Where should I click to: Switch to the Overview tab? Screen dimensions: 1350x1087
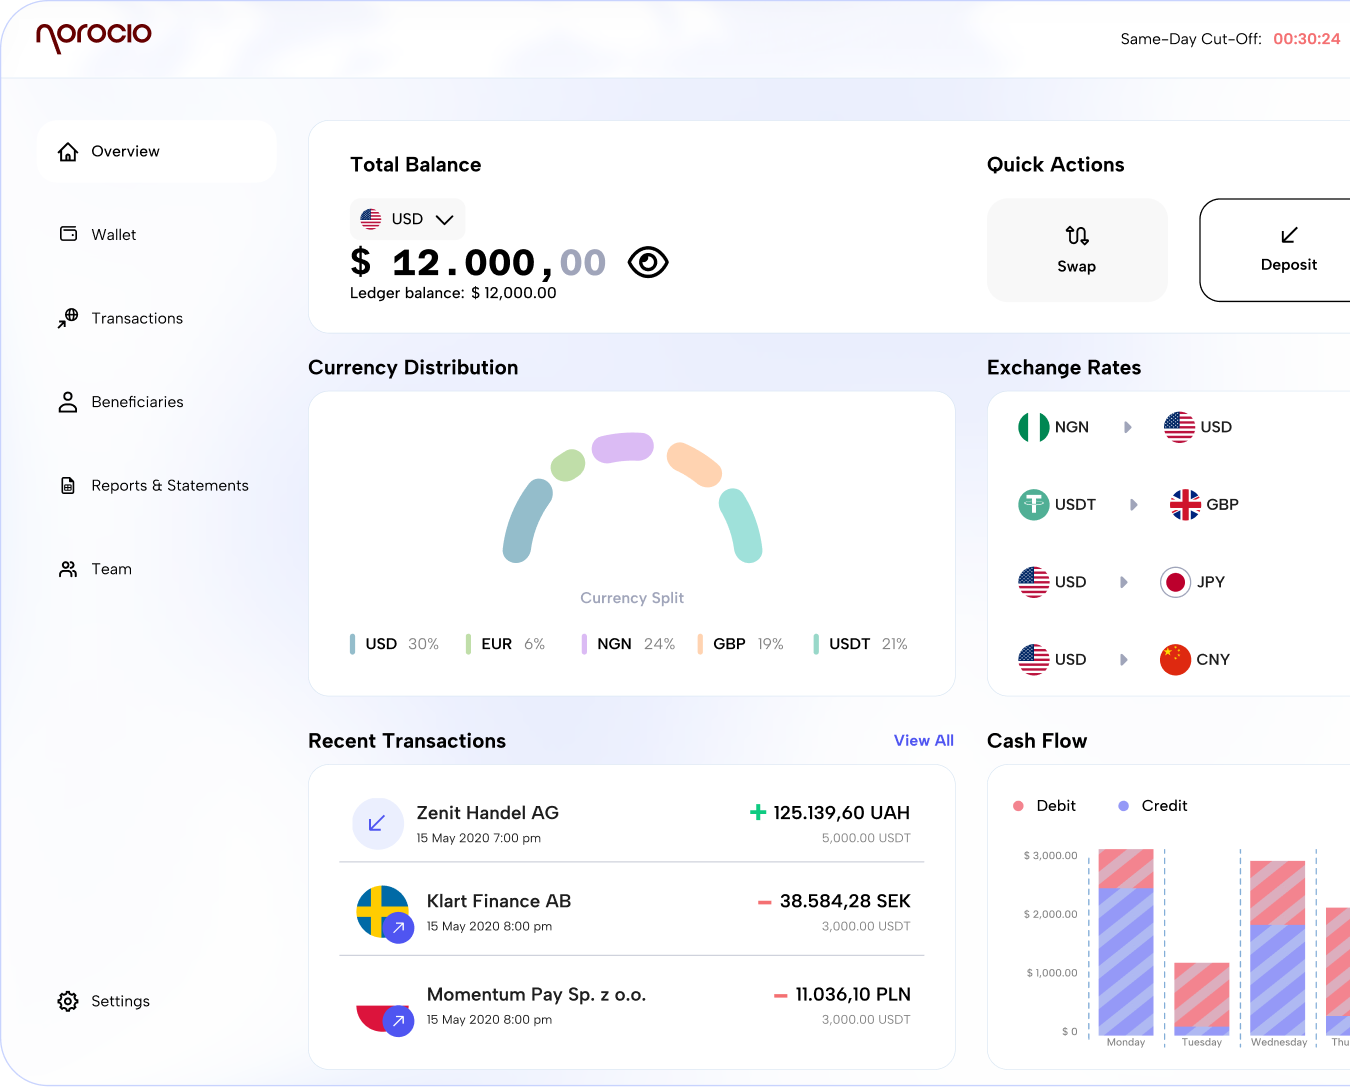coord(125,151)
